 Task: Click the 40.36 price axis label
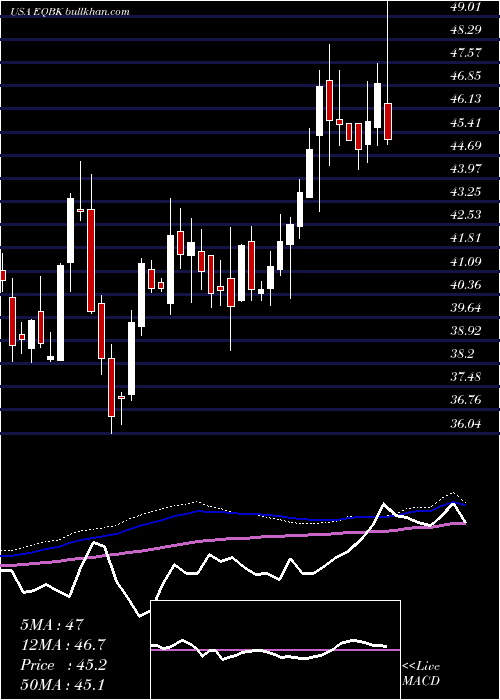467,285
